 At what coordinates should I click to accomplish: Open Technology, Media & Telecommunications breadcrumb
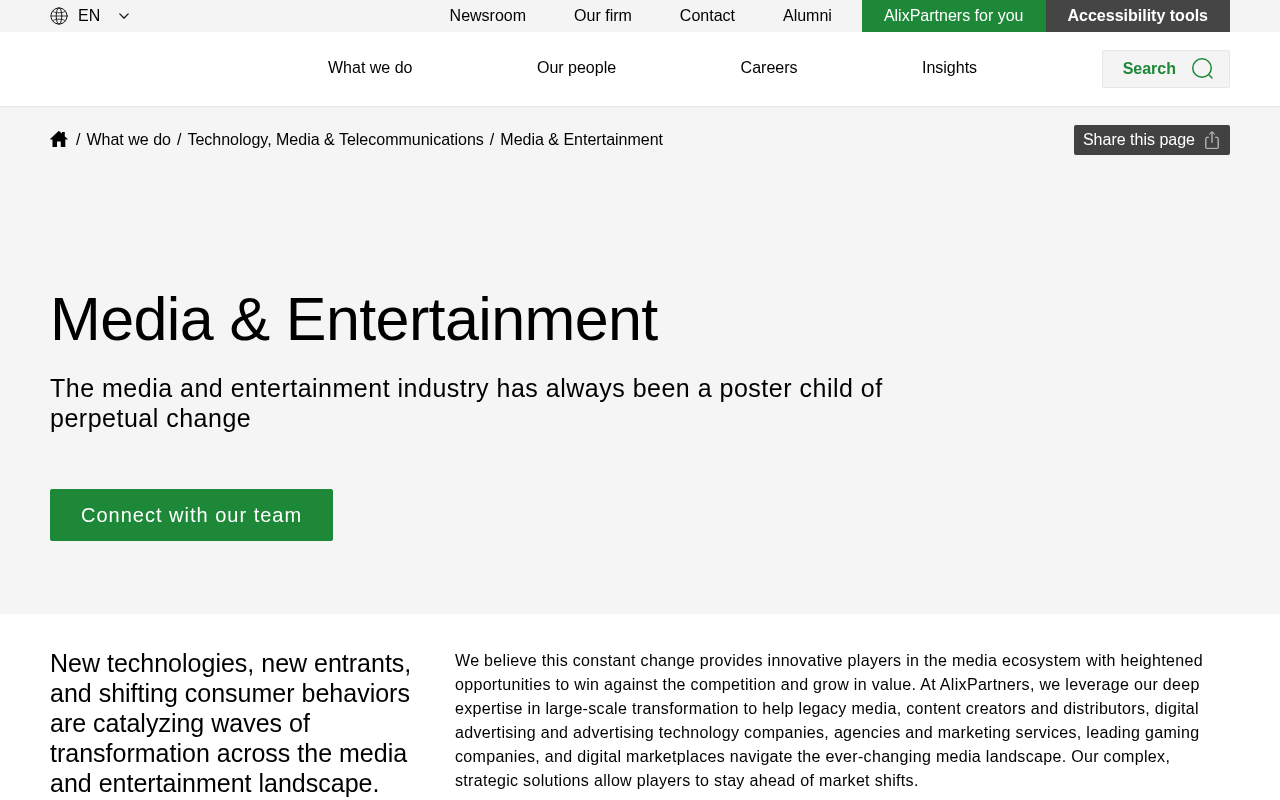[x=335, y=140]
